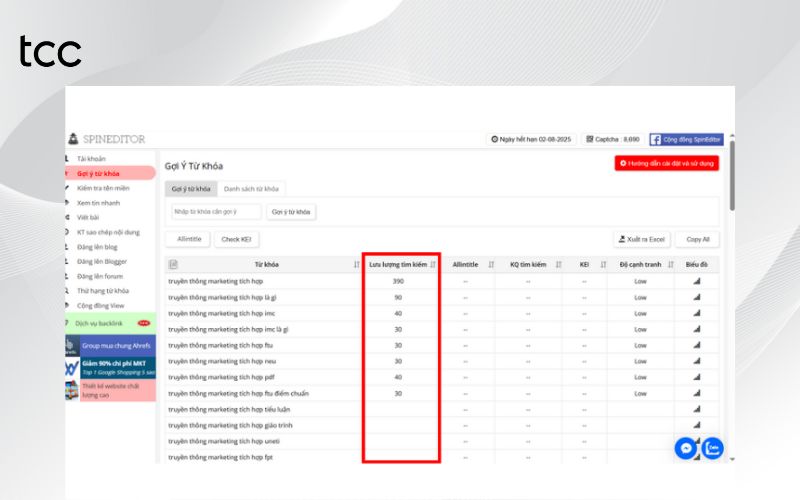Click the chart icon for 'truyền thông marketing tích hợp'
This screenshot has width=800, height=500.
[x=697, y=281]
